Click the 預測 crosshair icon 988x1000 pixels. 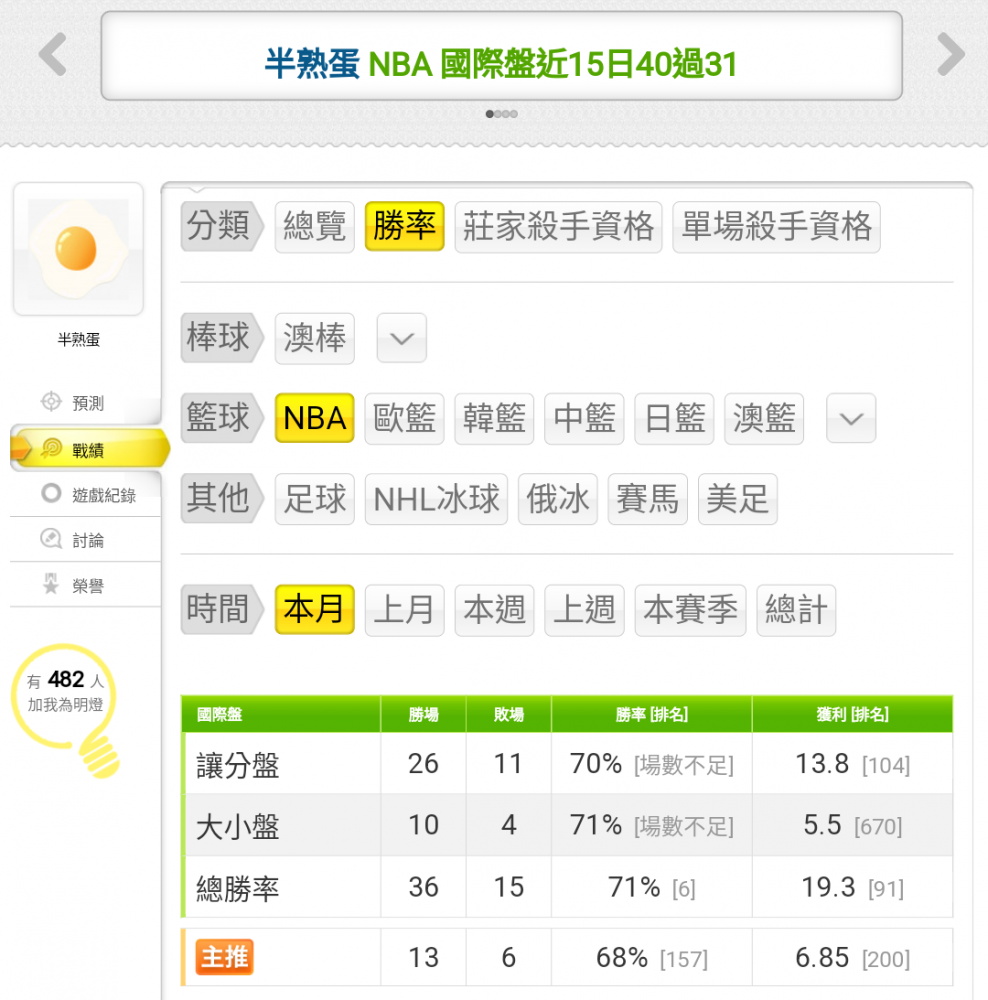(51, 402)
